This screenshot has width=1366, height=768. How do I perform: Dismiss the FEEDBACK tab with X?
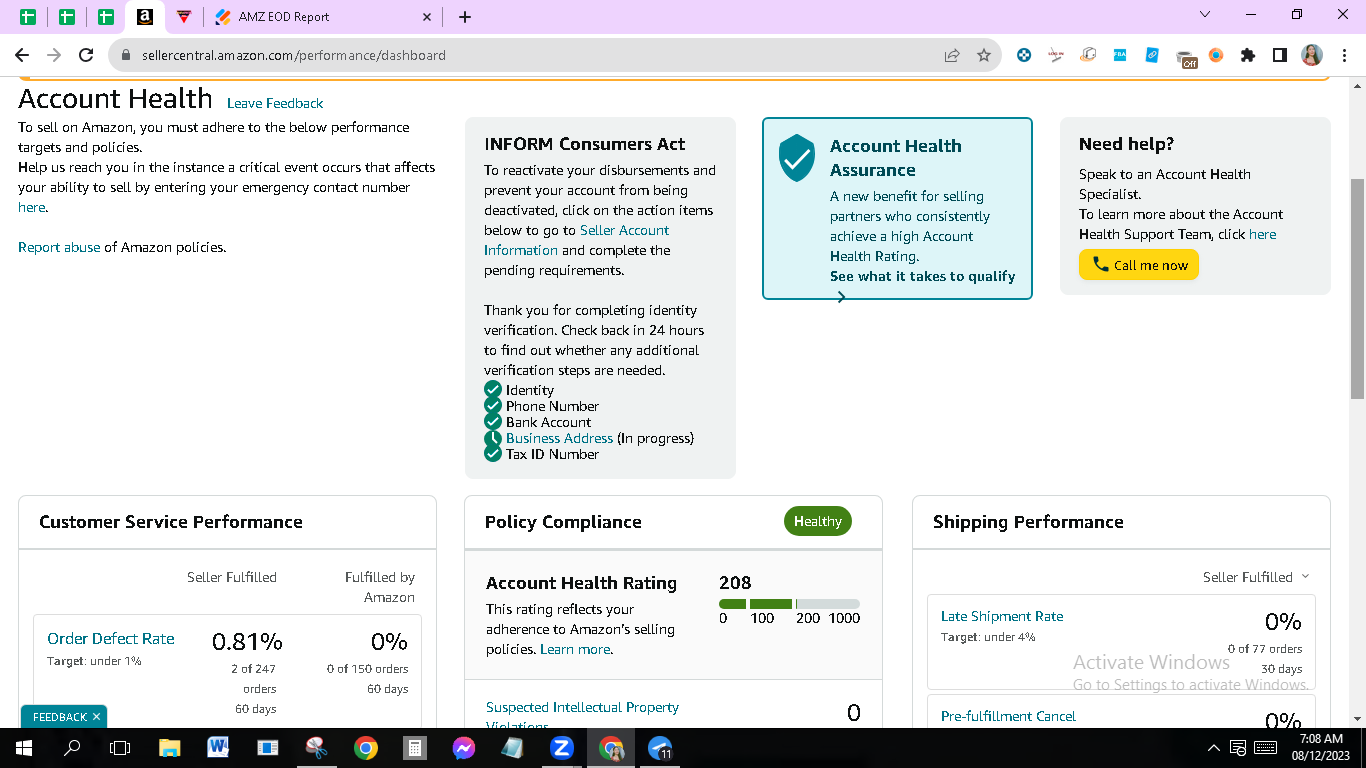click(96, 717)
